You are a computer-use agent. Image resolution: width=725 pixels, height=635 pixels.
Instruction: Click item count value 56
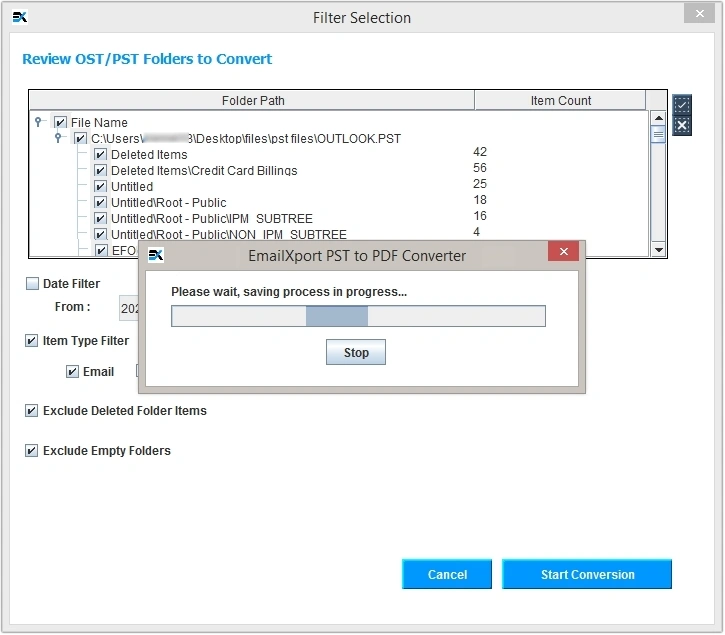point(479,167)
